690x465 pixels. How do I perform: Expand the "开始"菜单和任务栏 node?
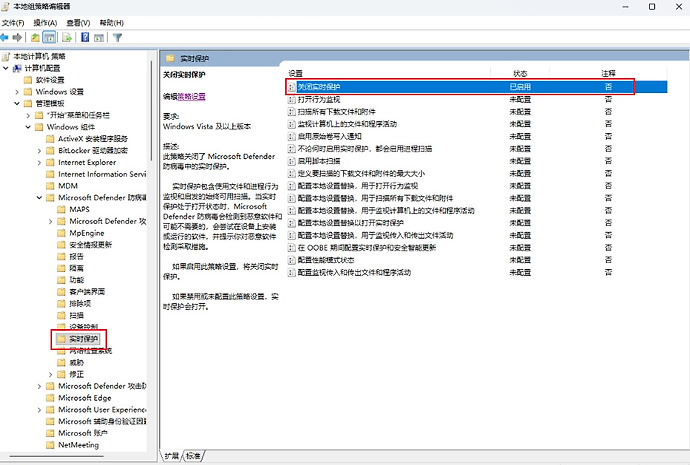[28, 115]
